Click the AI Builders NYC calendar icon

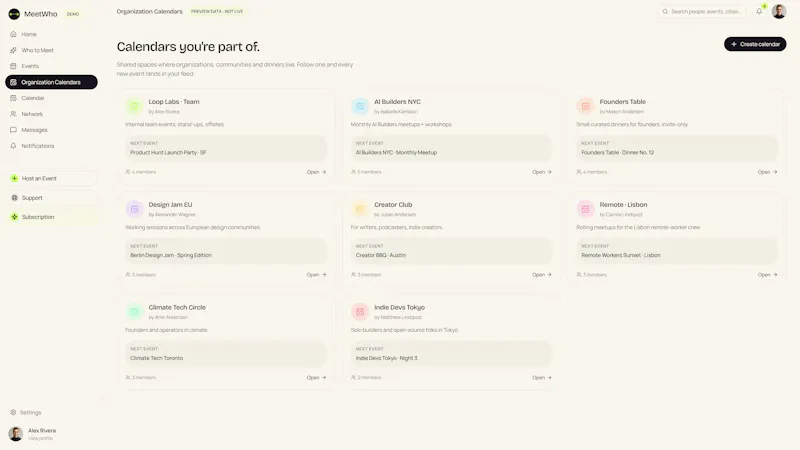360,106
